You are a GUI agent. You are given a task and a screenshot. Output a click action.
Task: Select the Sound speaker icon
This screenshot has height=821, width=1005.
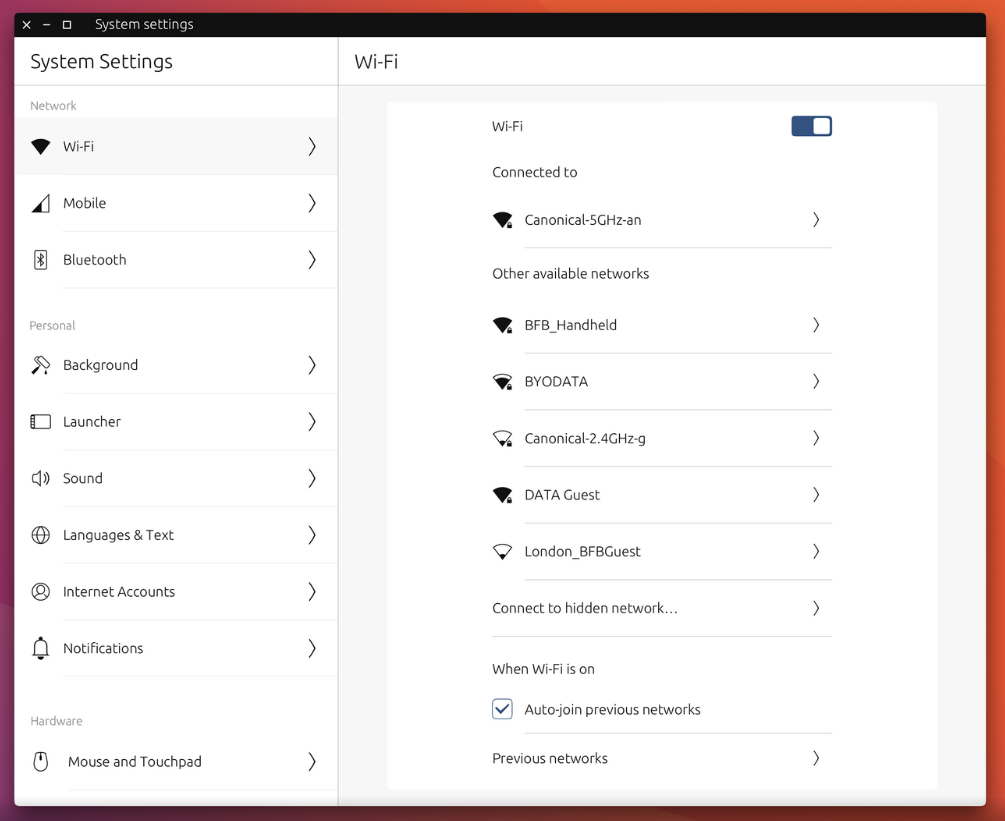click(40, 478)
